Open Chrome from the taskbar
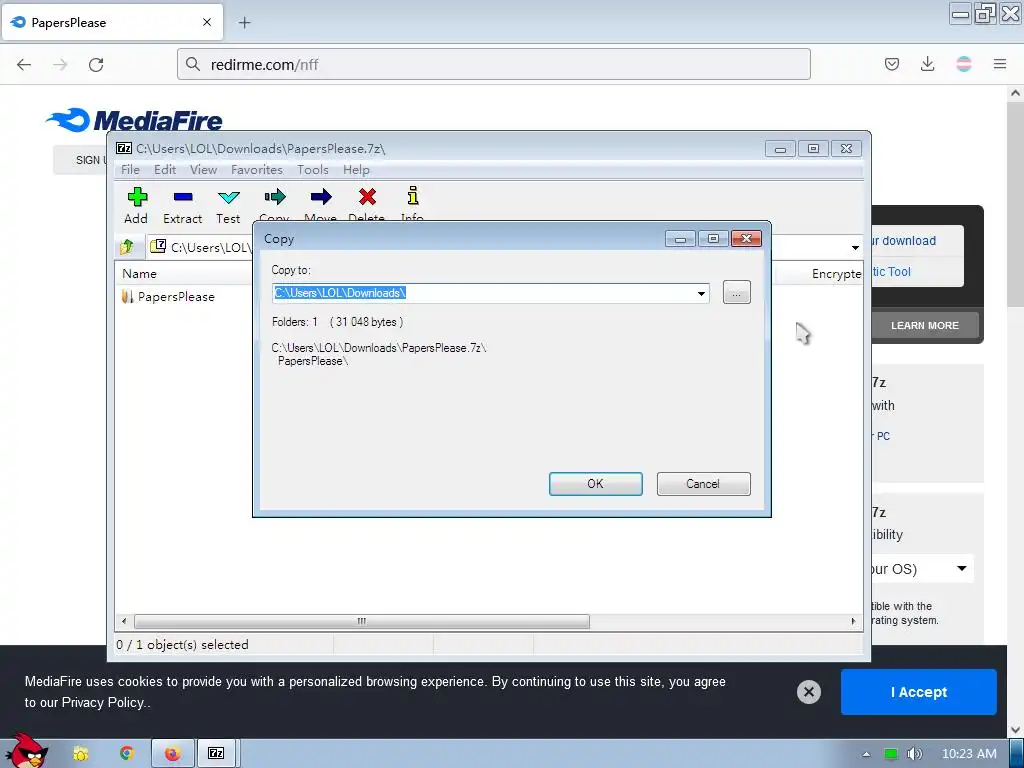 127,754
